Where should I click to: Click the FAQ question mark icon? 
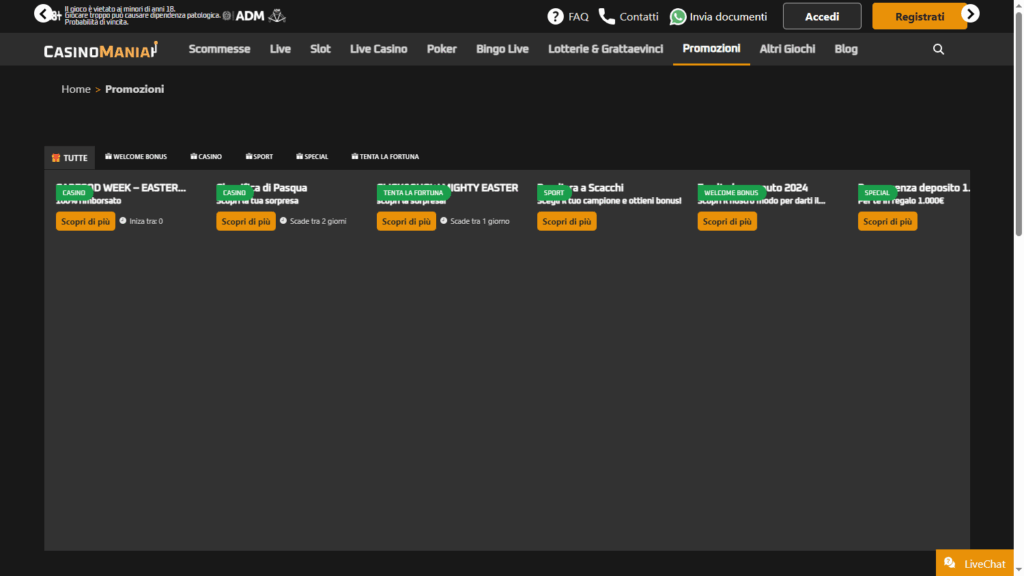click(556, 16)
